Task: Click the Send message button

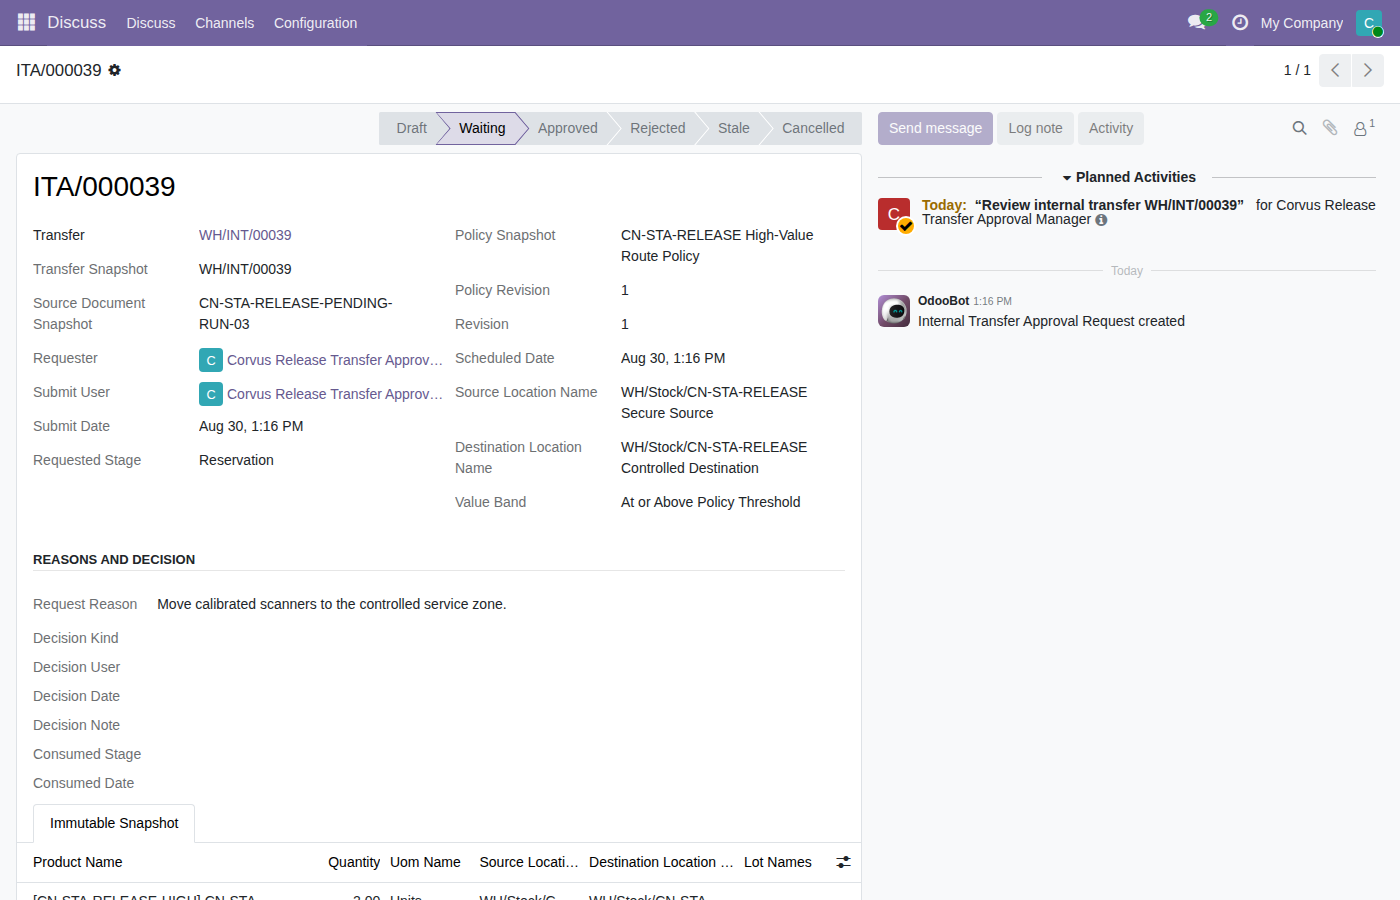Action: [936, 128]
